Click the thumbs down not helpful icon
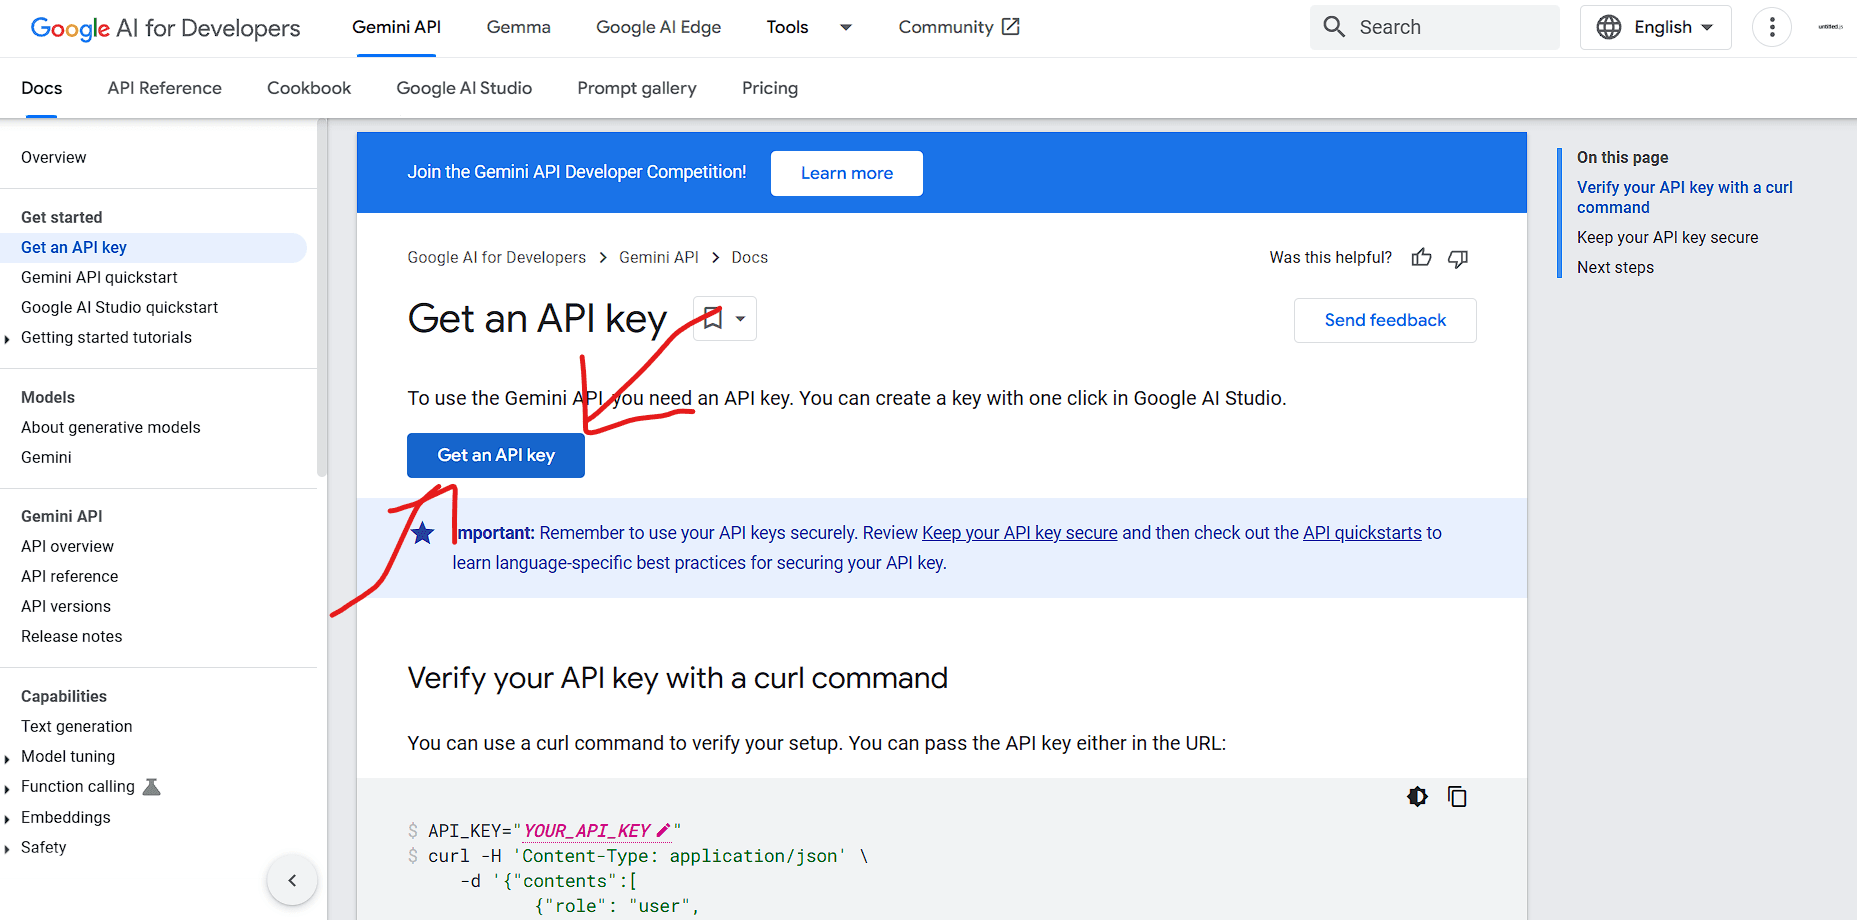The height and width of the screenshot is (920, 1857). coord(1458,258)
